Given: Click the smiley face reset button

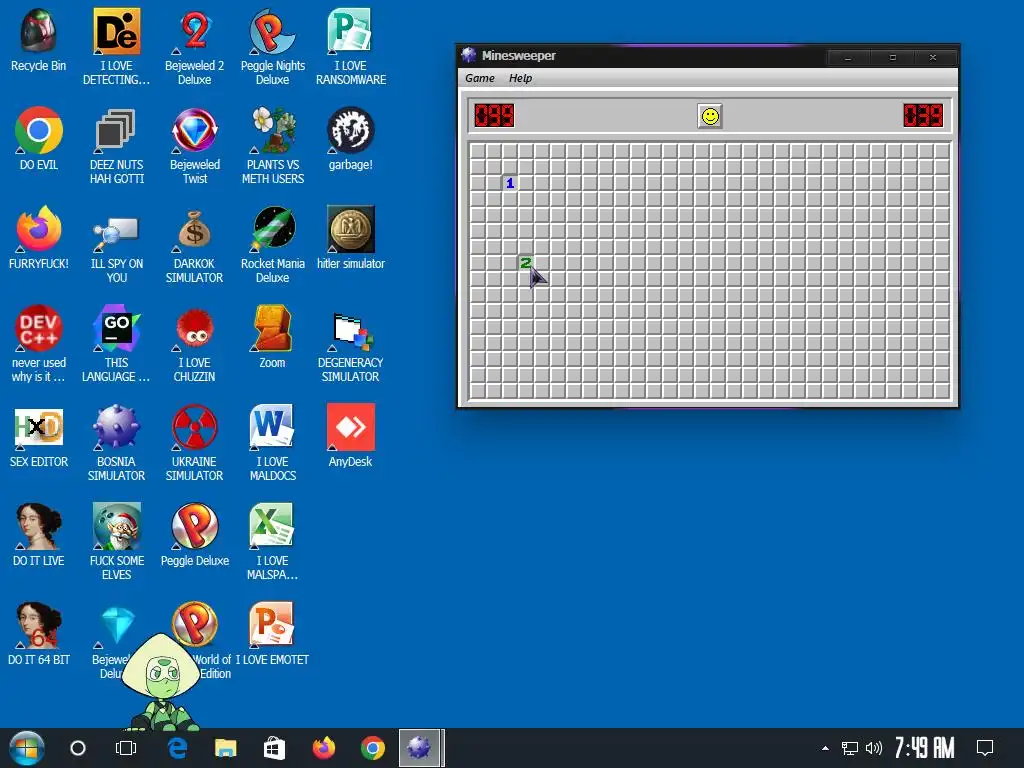Looking at the screenshot, I should coord(710,116).
